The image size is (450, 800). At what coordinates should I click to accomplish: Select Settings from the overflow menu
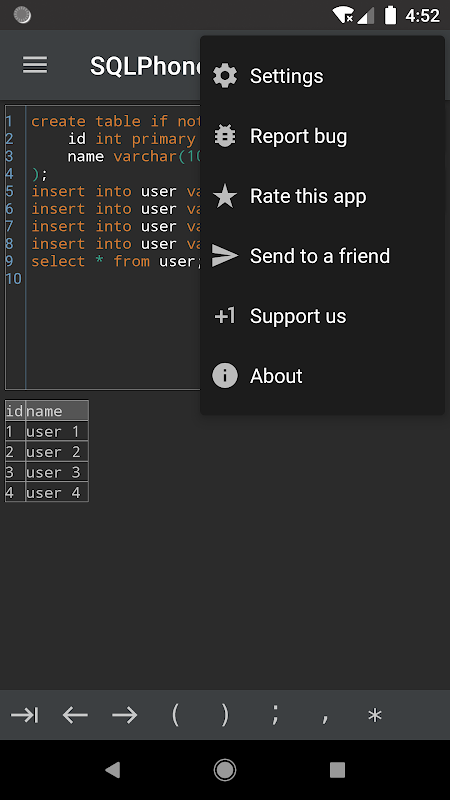pos(322,76)
